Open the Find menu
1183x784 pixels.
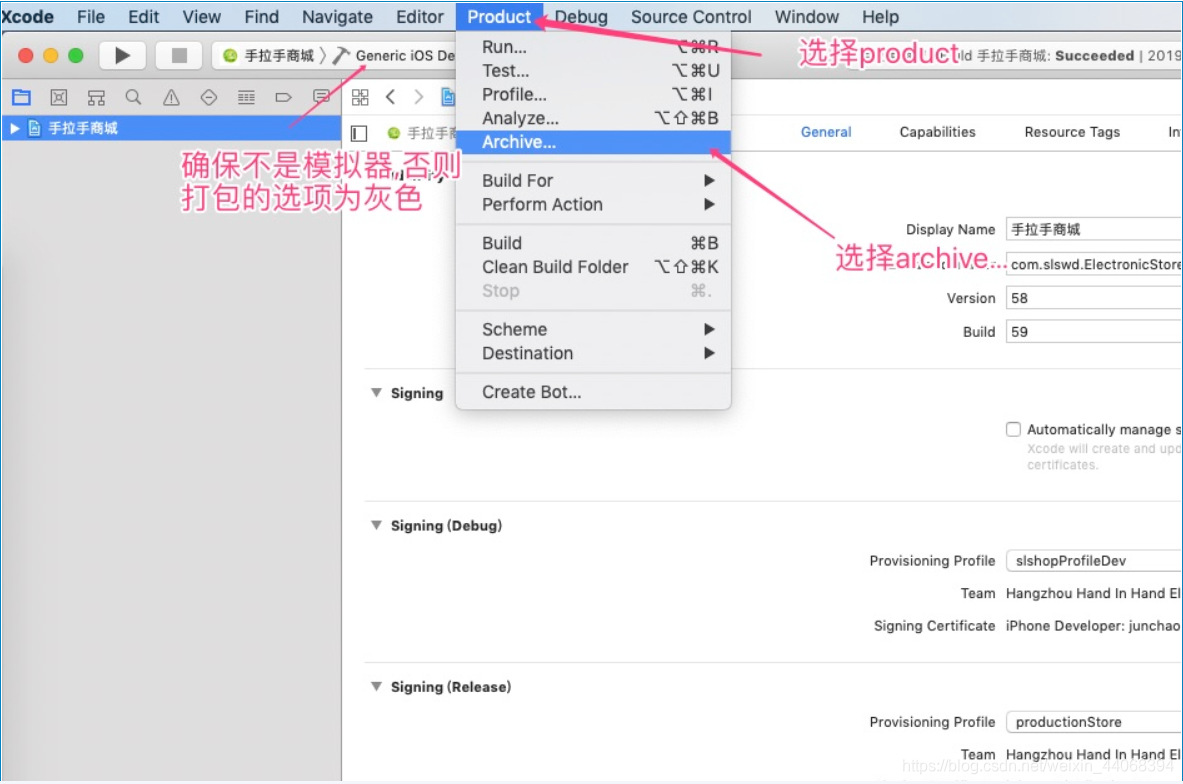click(261, 17)
